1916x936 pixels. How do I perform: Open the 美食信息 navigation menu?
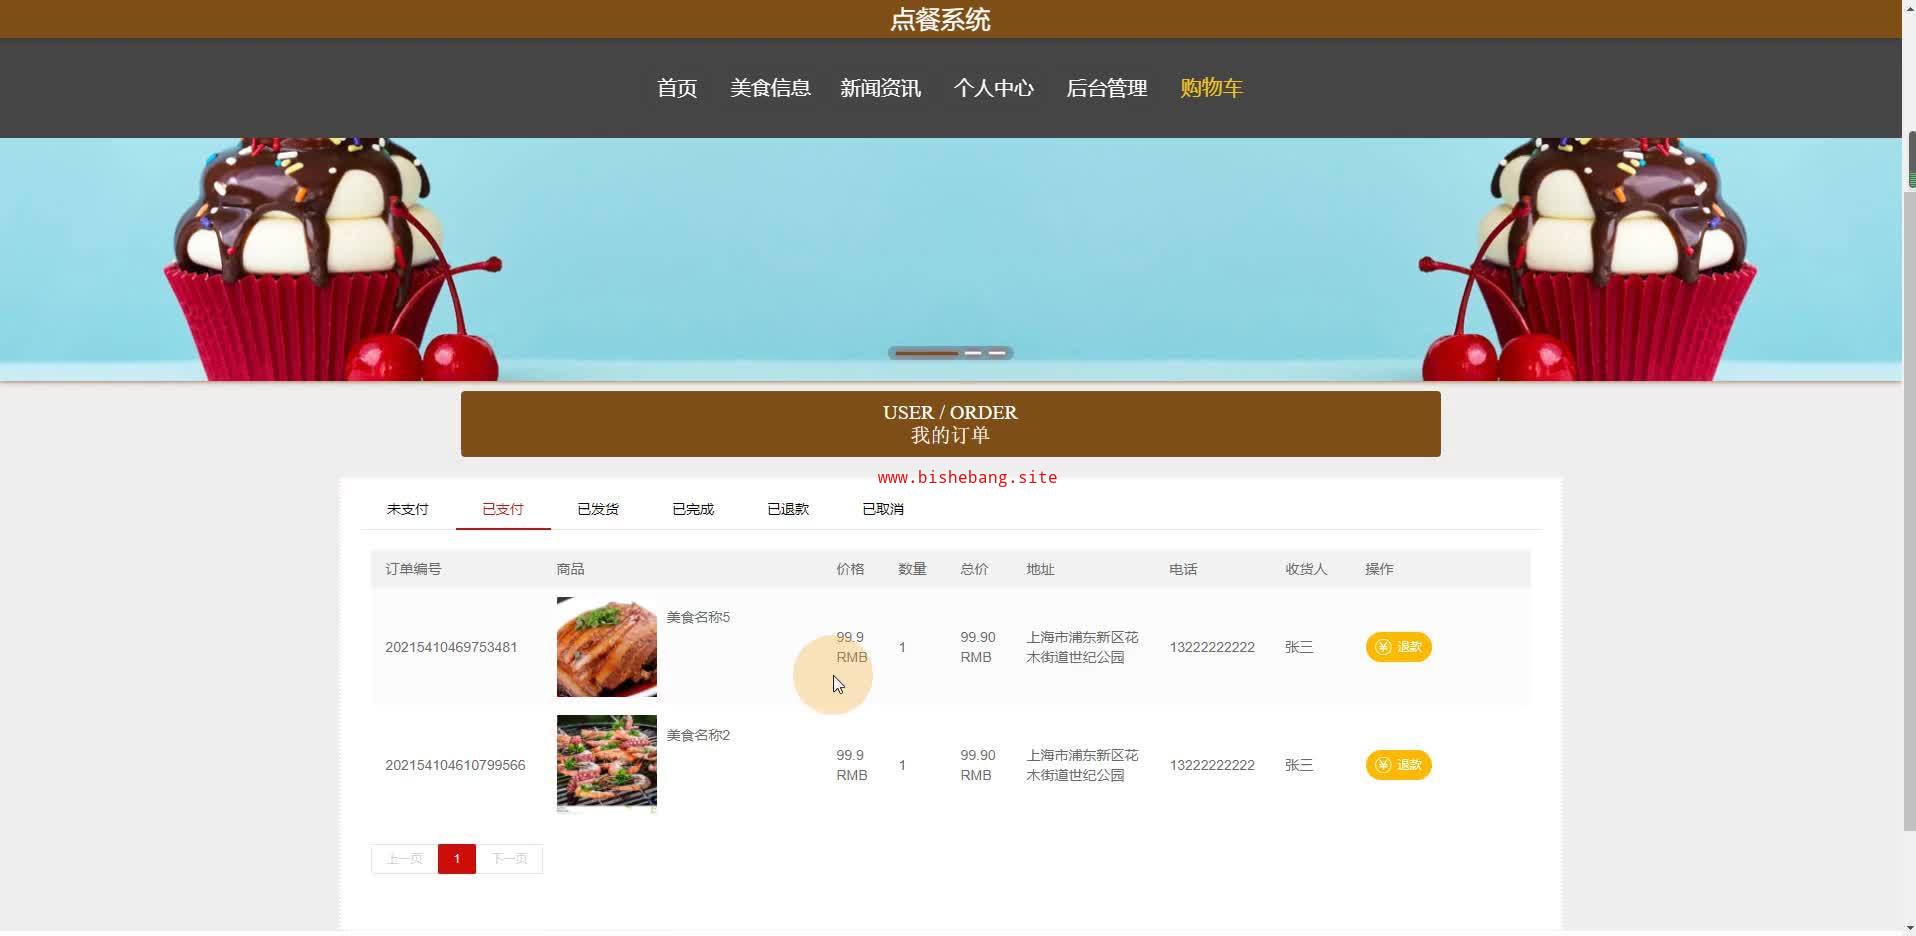coord(770,88)
